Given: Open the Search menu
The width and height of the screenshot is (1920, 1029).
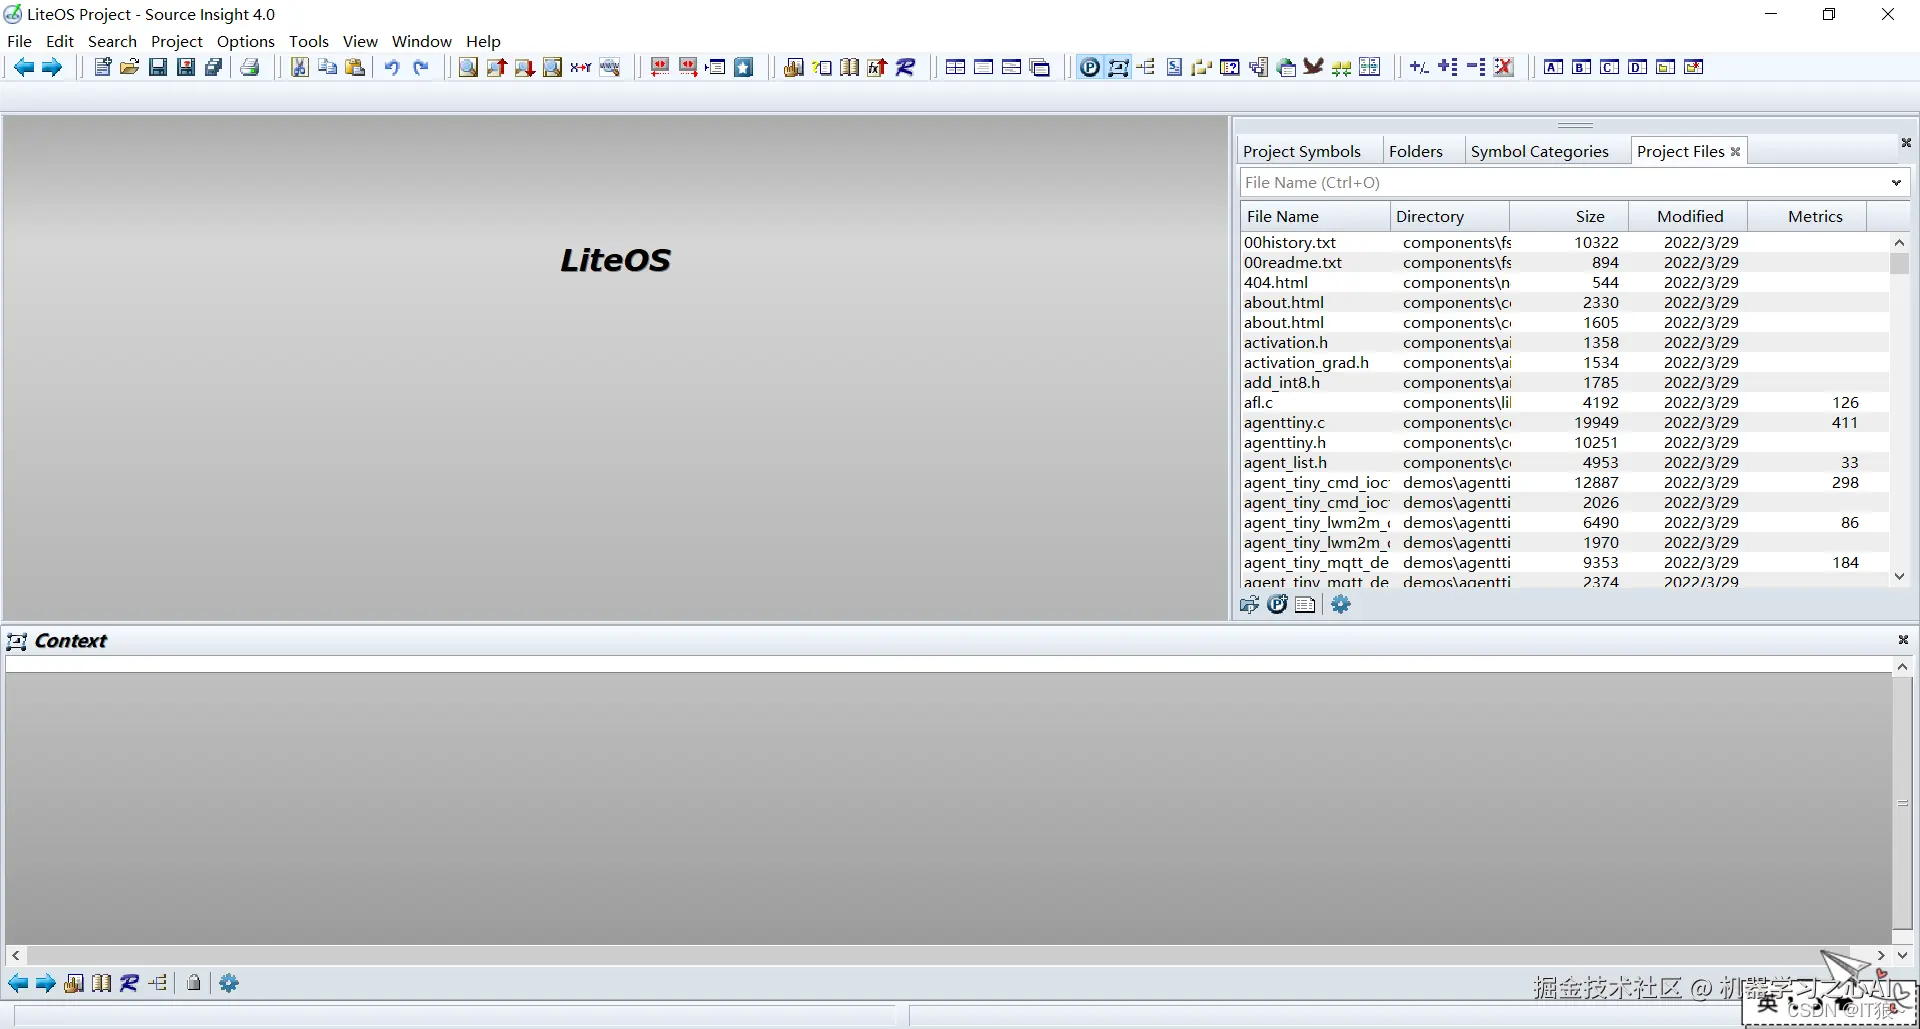Looking at the screenshot, I should click(112, 41).
